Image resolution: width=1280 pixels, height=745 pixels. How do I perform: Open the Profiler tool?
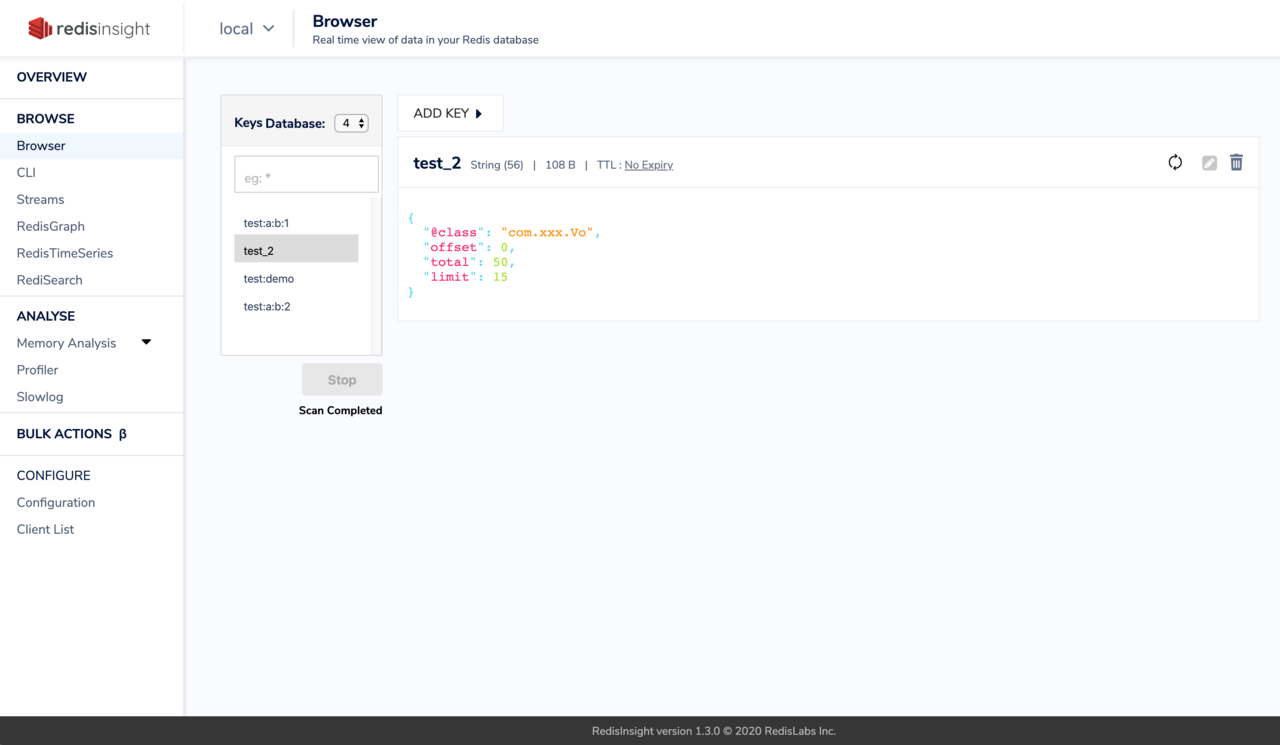click(x=37, y=370)
